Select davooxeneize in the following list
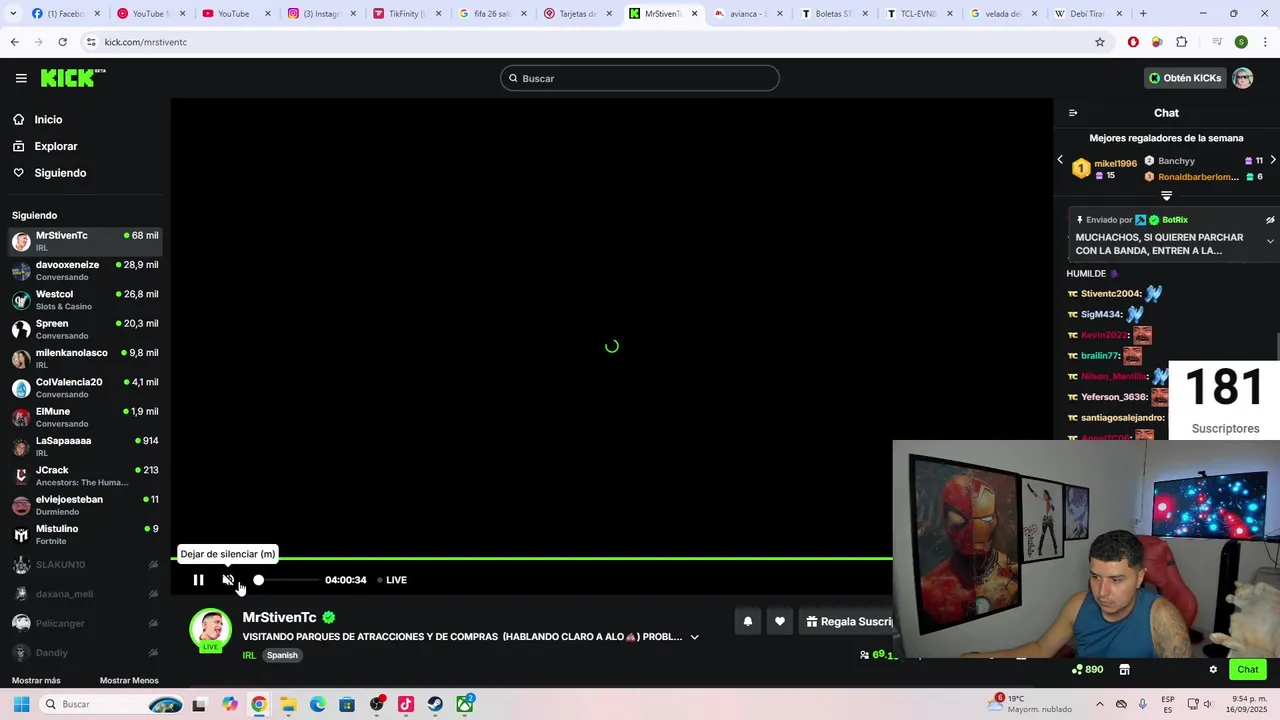 (85, 271)
